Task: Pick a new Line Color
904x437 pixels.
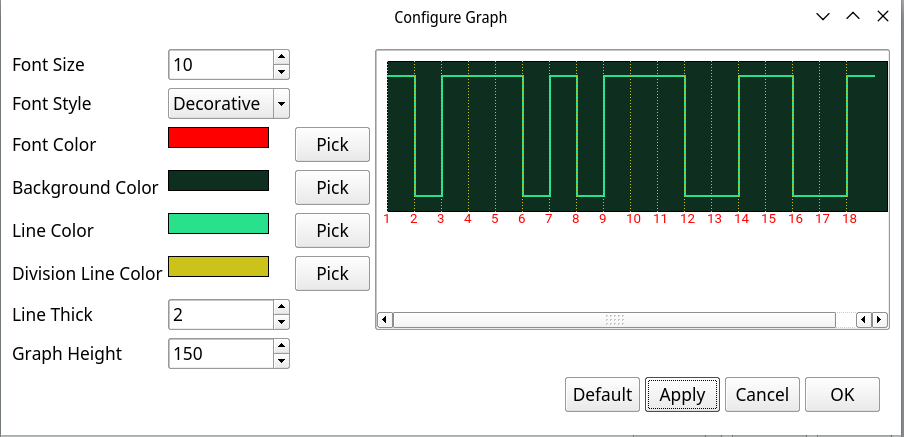Action: [x=332, y=231]
